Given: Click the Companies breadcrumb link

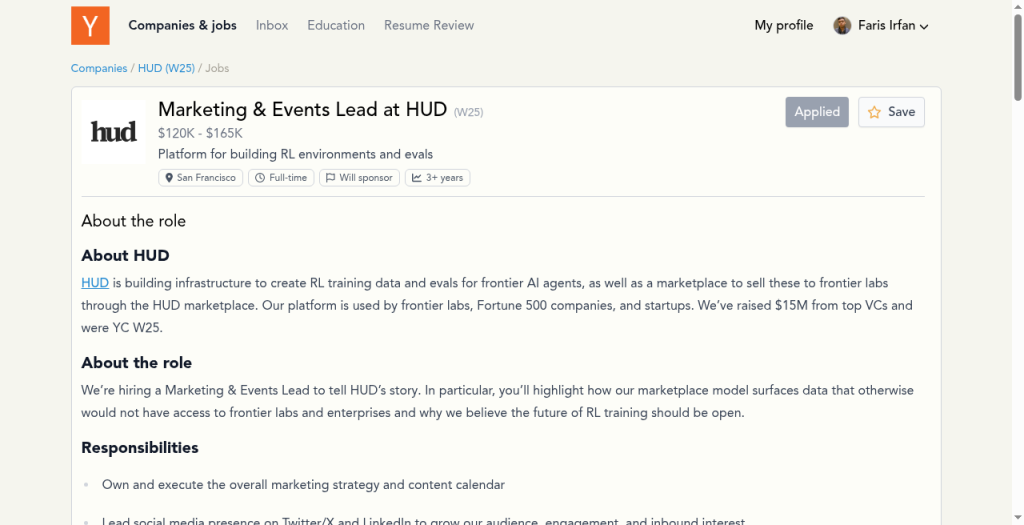Looking at the screenshot, I should (x=99, y=68).
